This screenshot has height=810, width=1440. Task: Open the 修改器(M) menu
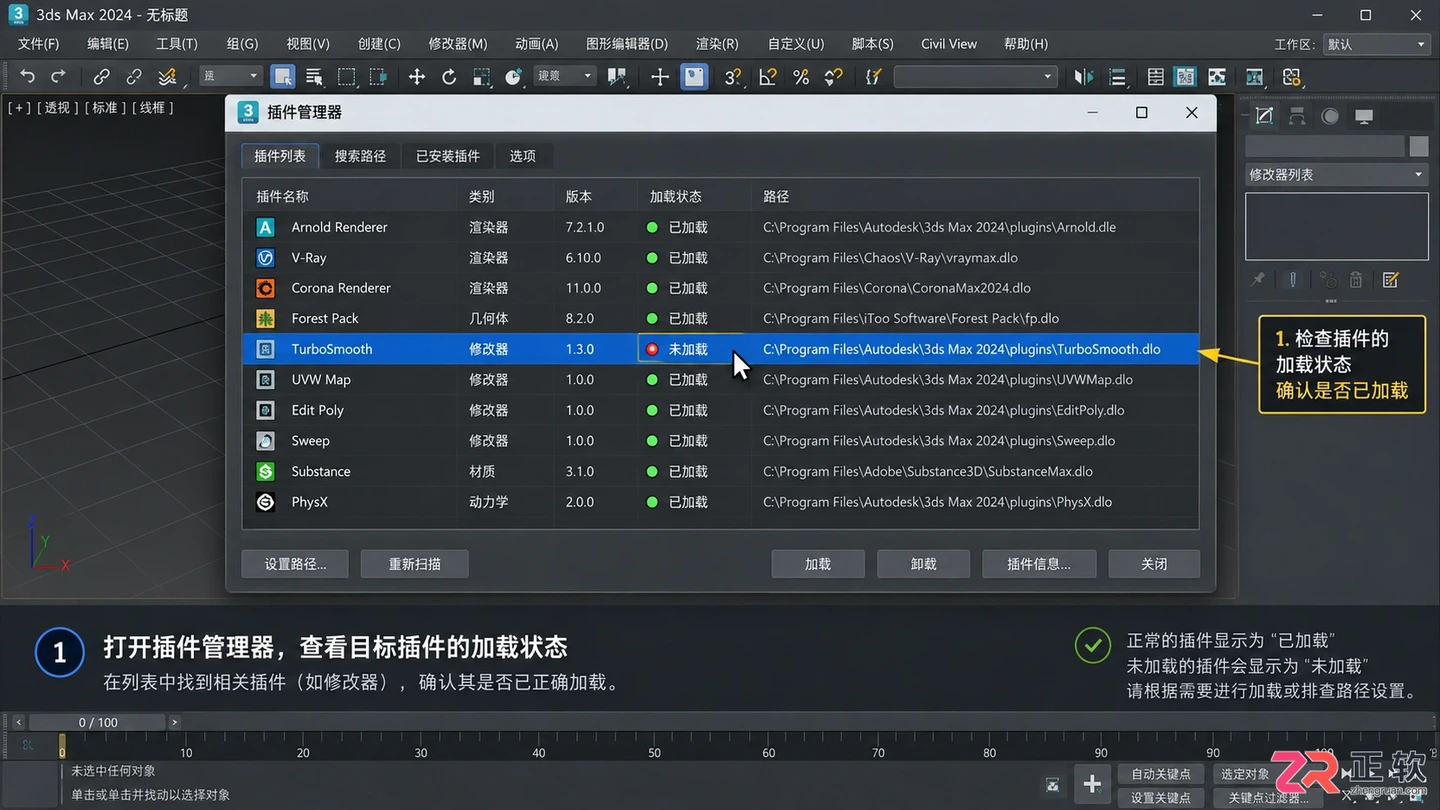click(x=457, y=44)
